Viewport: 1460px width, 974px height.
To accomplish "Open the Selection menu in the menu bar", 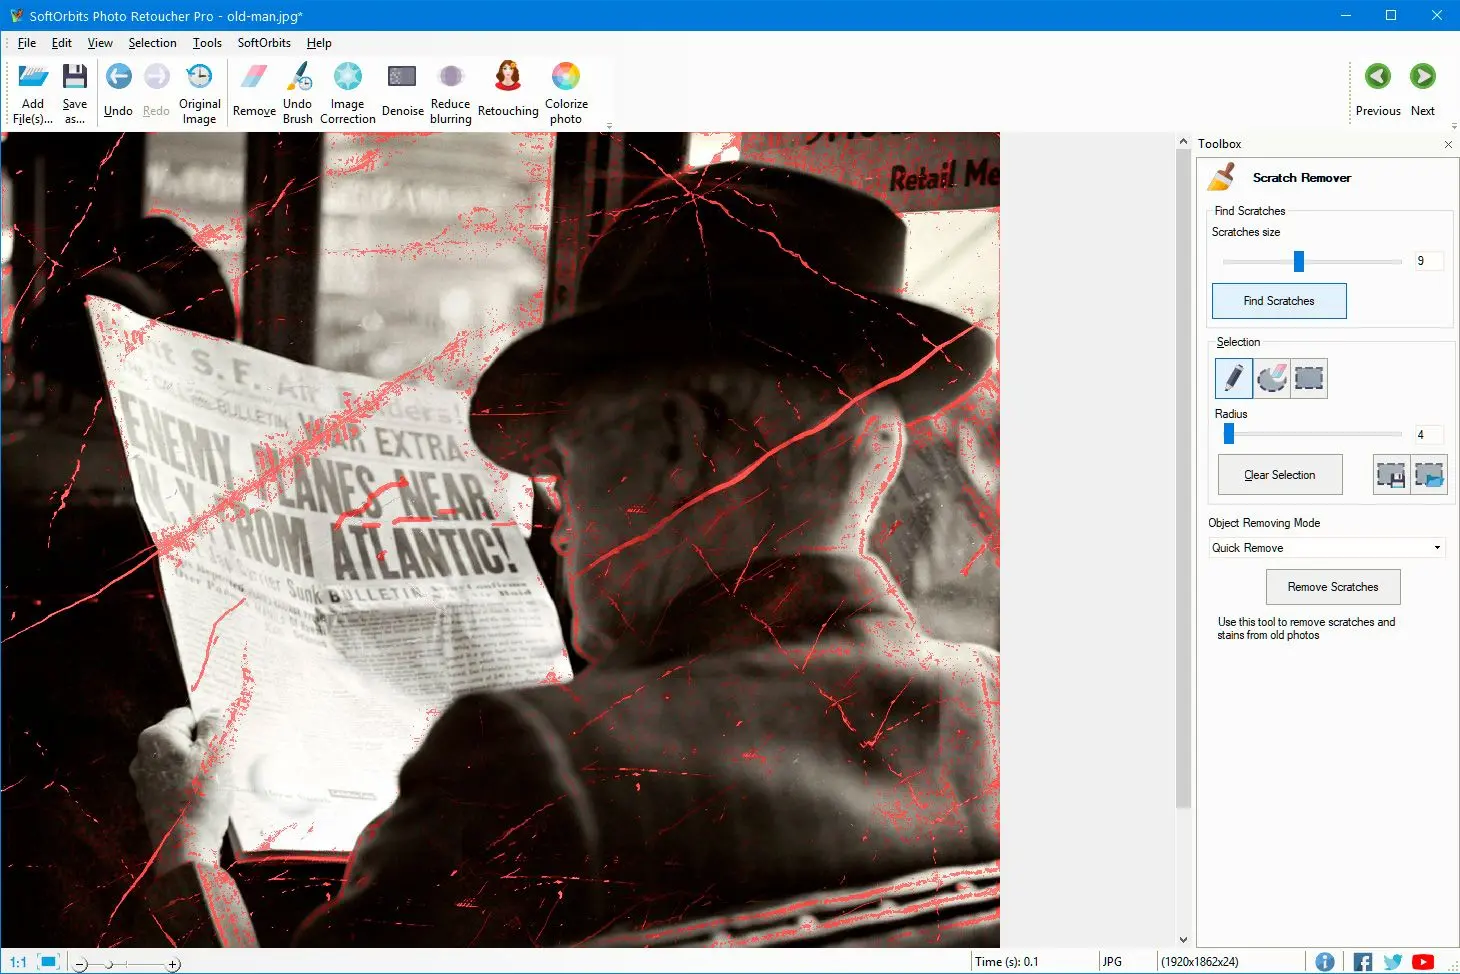I will (x=152, y=43).
